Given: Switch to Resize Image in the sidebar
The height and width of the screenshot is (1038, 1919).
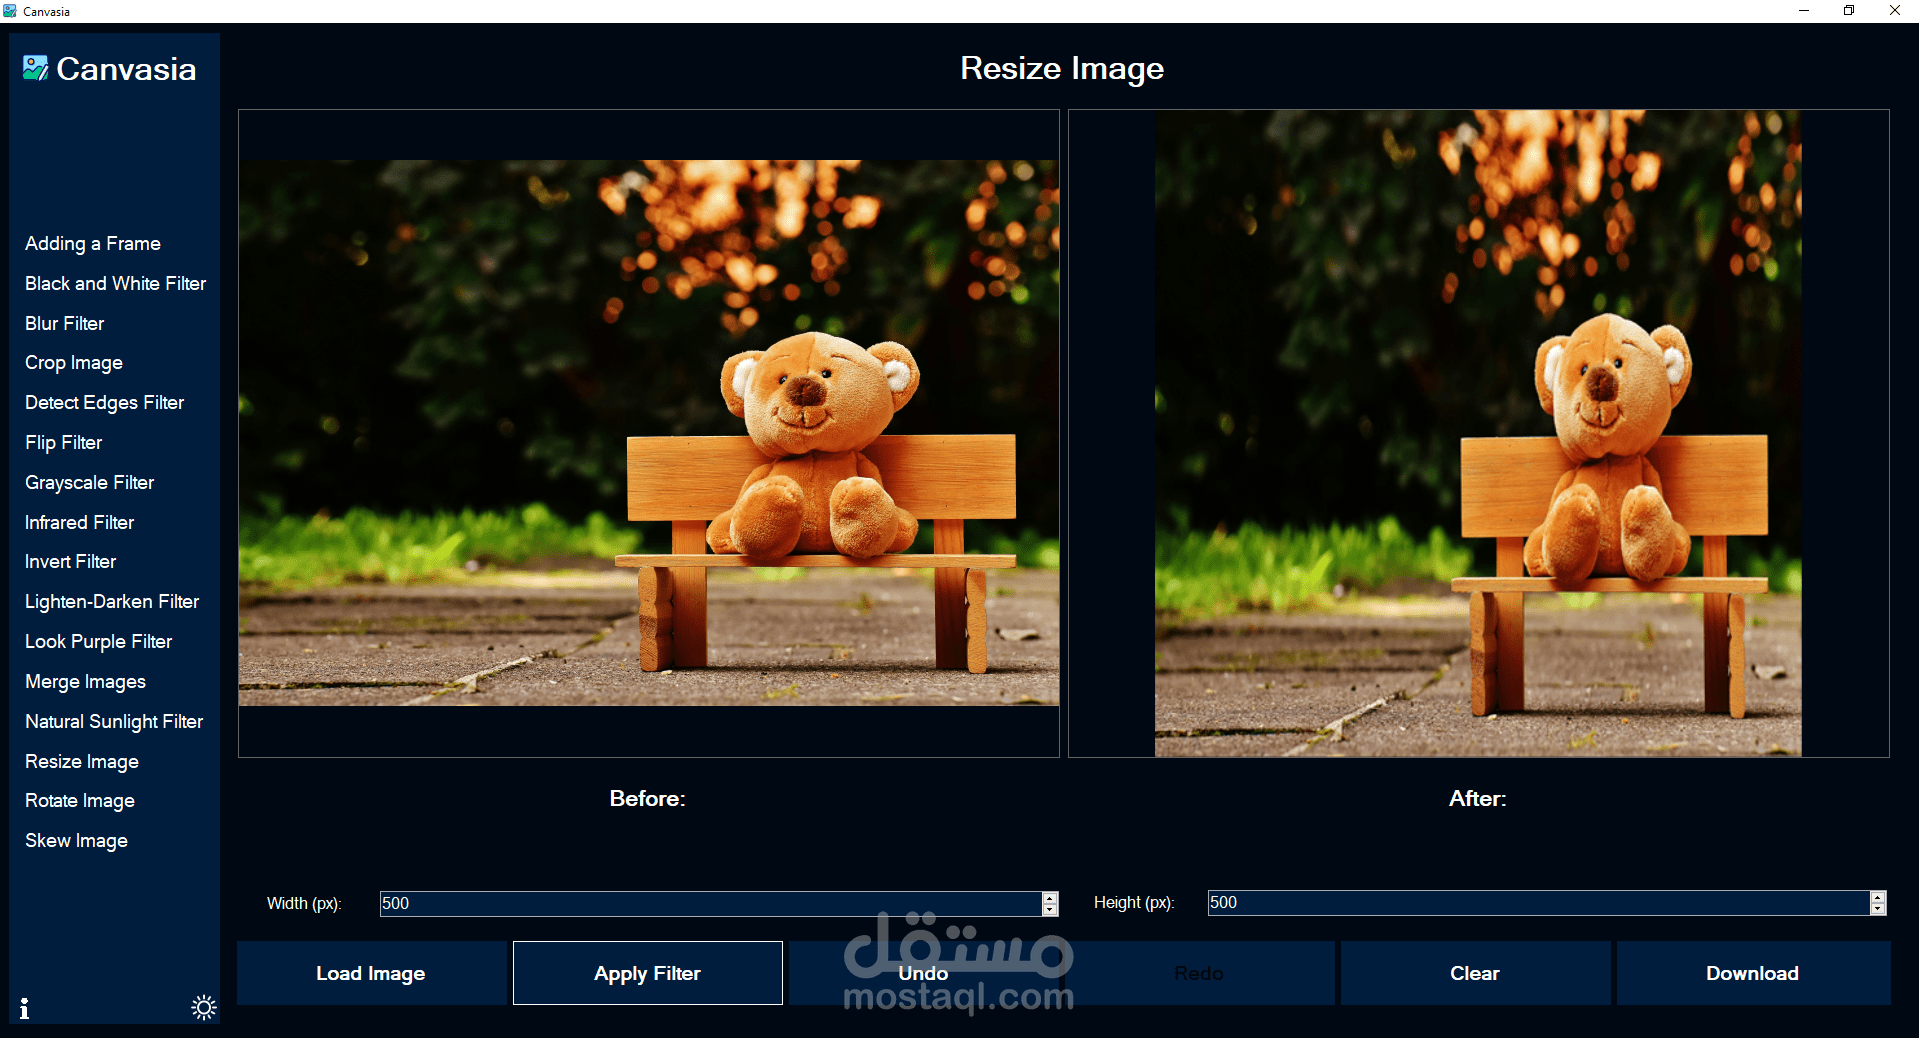Looking at the screenshot, I should click(x=82, y=762).
